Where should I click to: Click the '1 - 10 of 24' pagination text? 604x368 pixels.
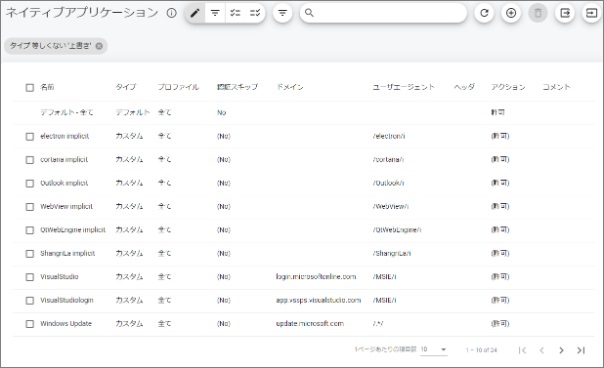point(482,350)
